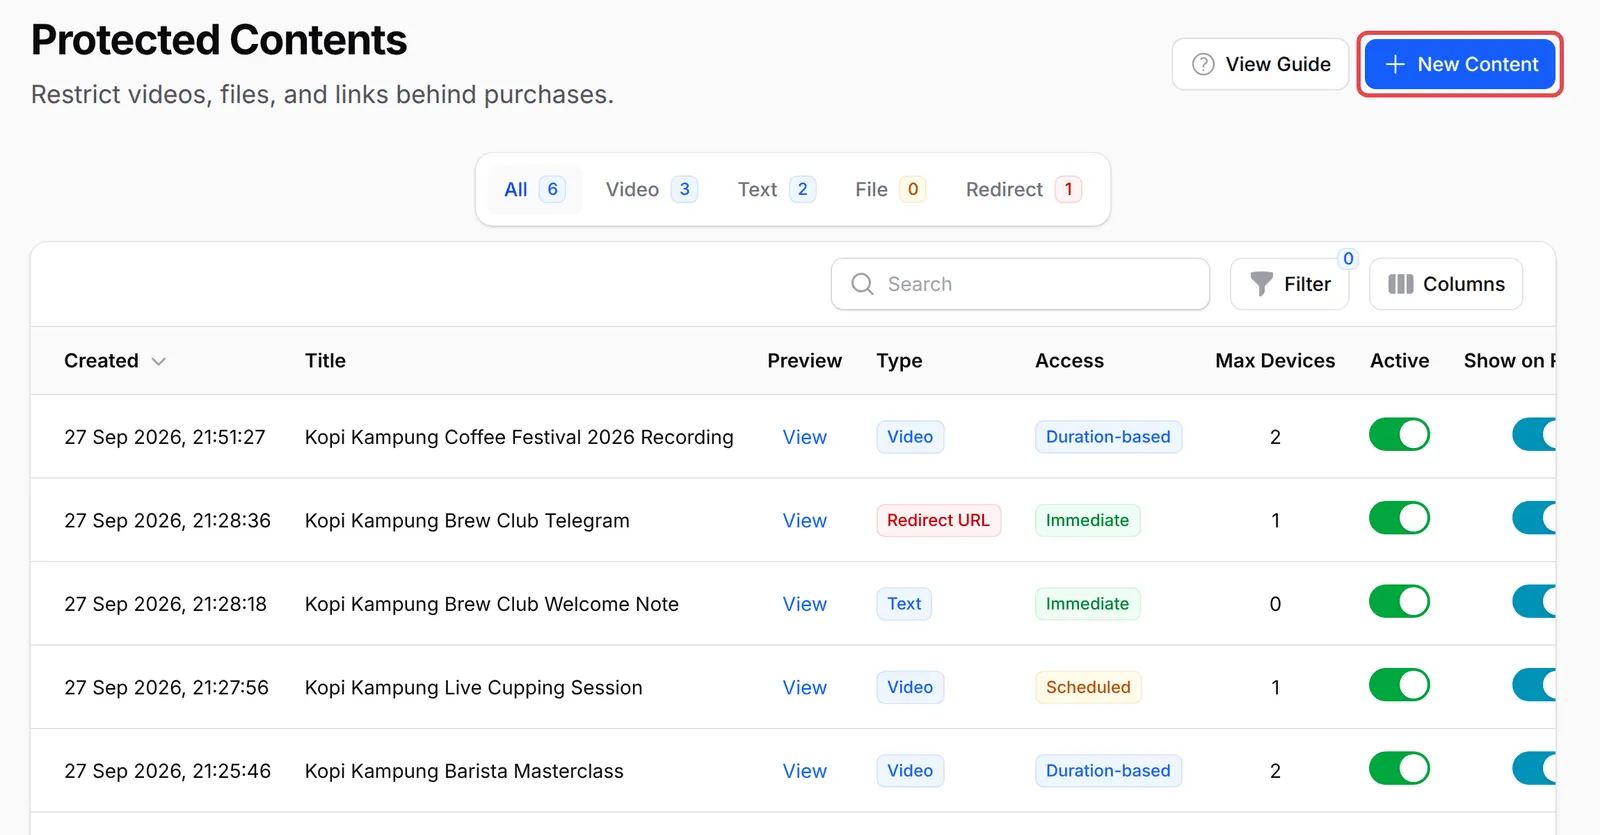
Task: Toggle Active for Live Cupping Session
Action: (1399, 685)
